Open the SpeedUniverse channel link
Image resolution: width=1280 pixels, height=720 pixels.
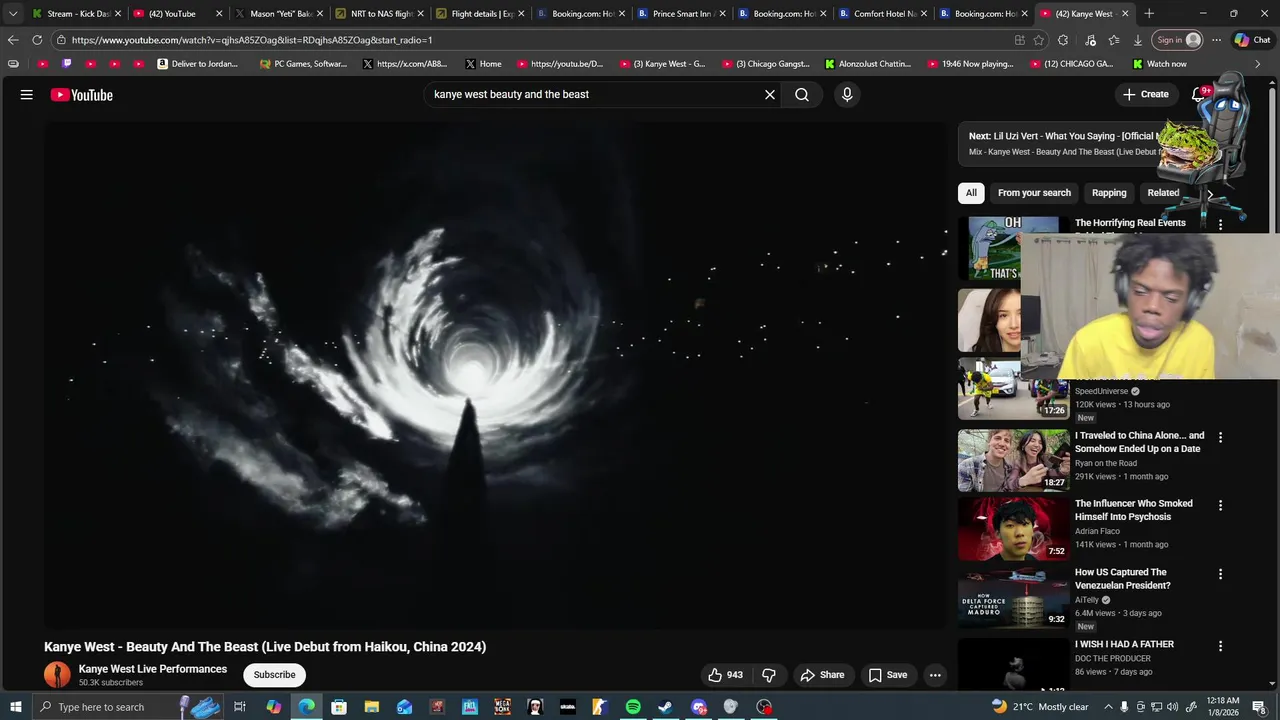coord(1101,391)
